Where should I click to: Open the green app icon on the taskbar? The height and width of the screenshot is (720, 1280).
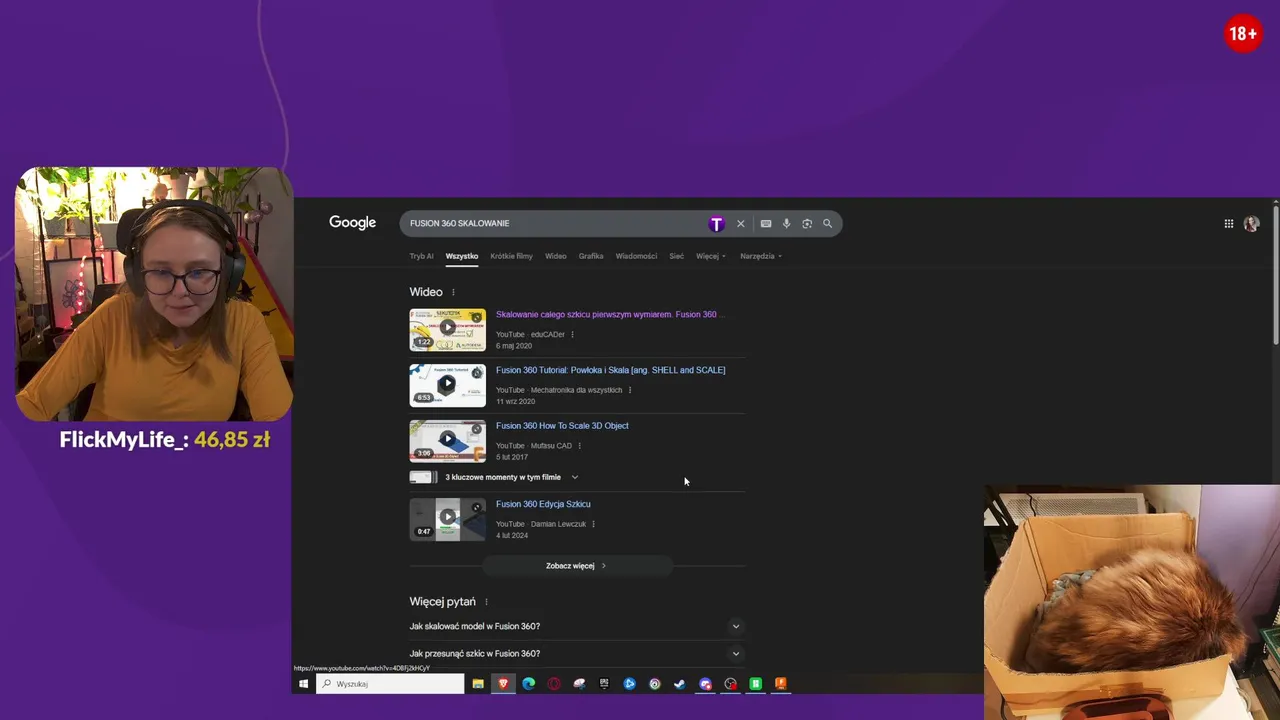(756, 684)
